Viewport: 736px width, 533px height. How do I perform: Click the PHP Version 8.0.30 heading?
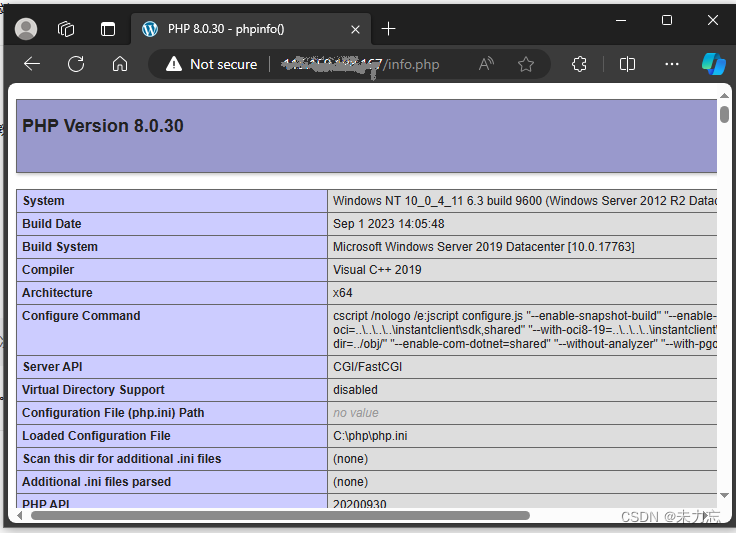(x=103, y=126)
